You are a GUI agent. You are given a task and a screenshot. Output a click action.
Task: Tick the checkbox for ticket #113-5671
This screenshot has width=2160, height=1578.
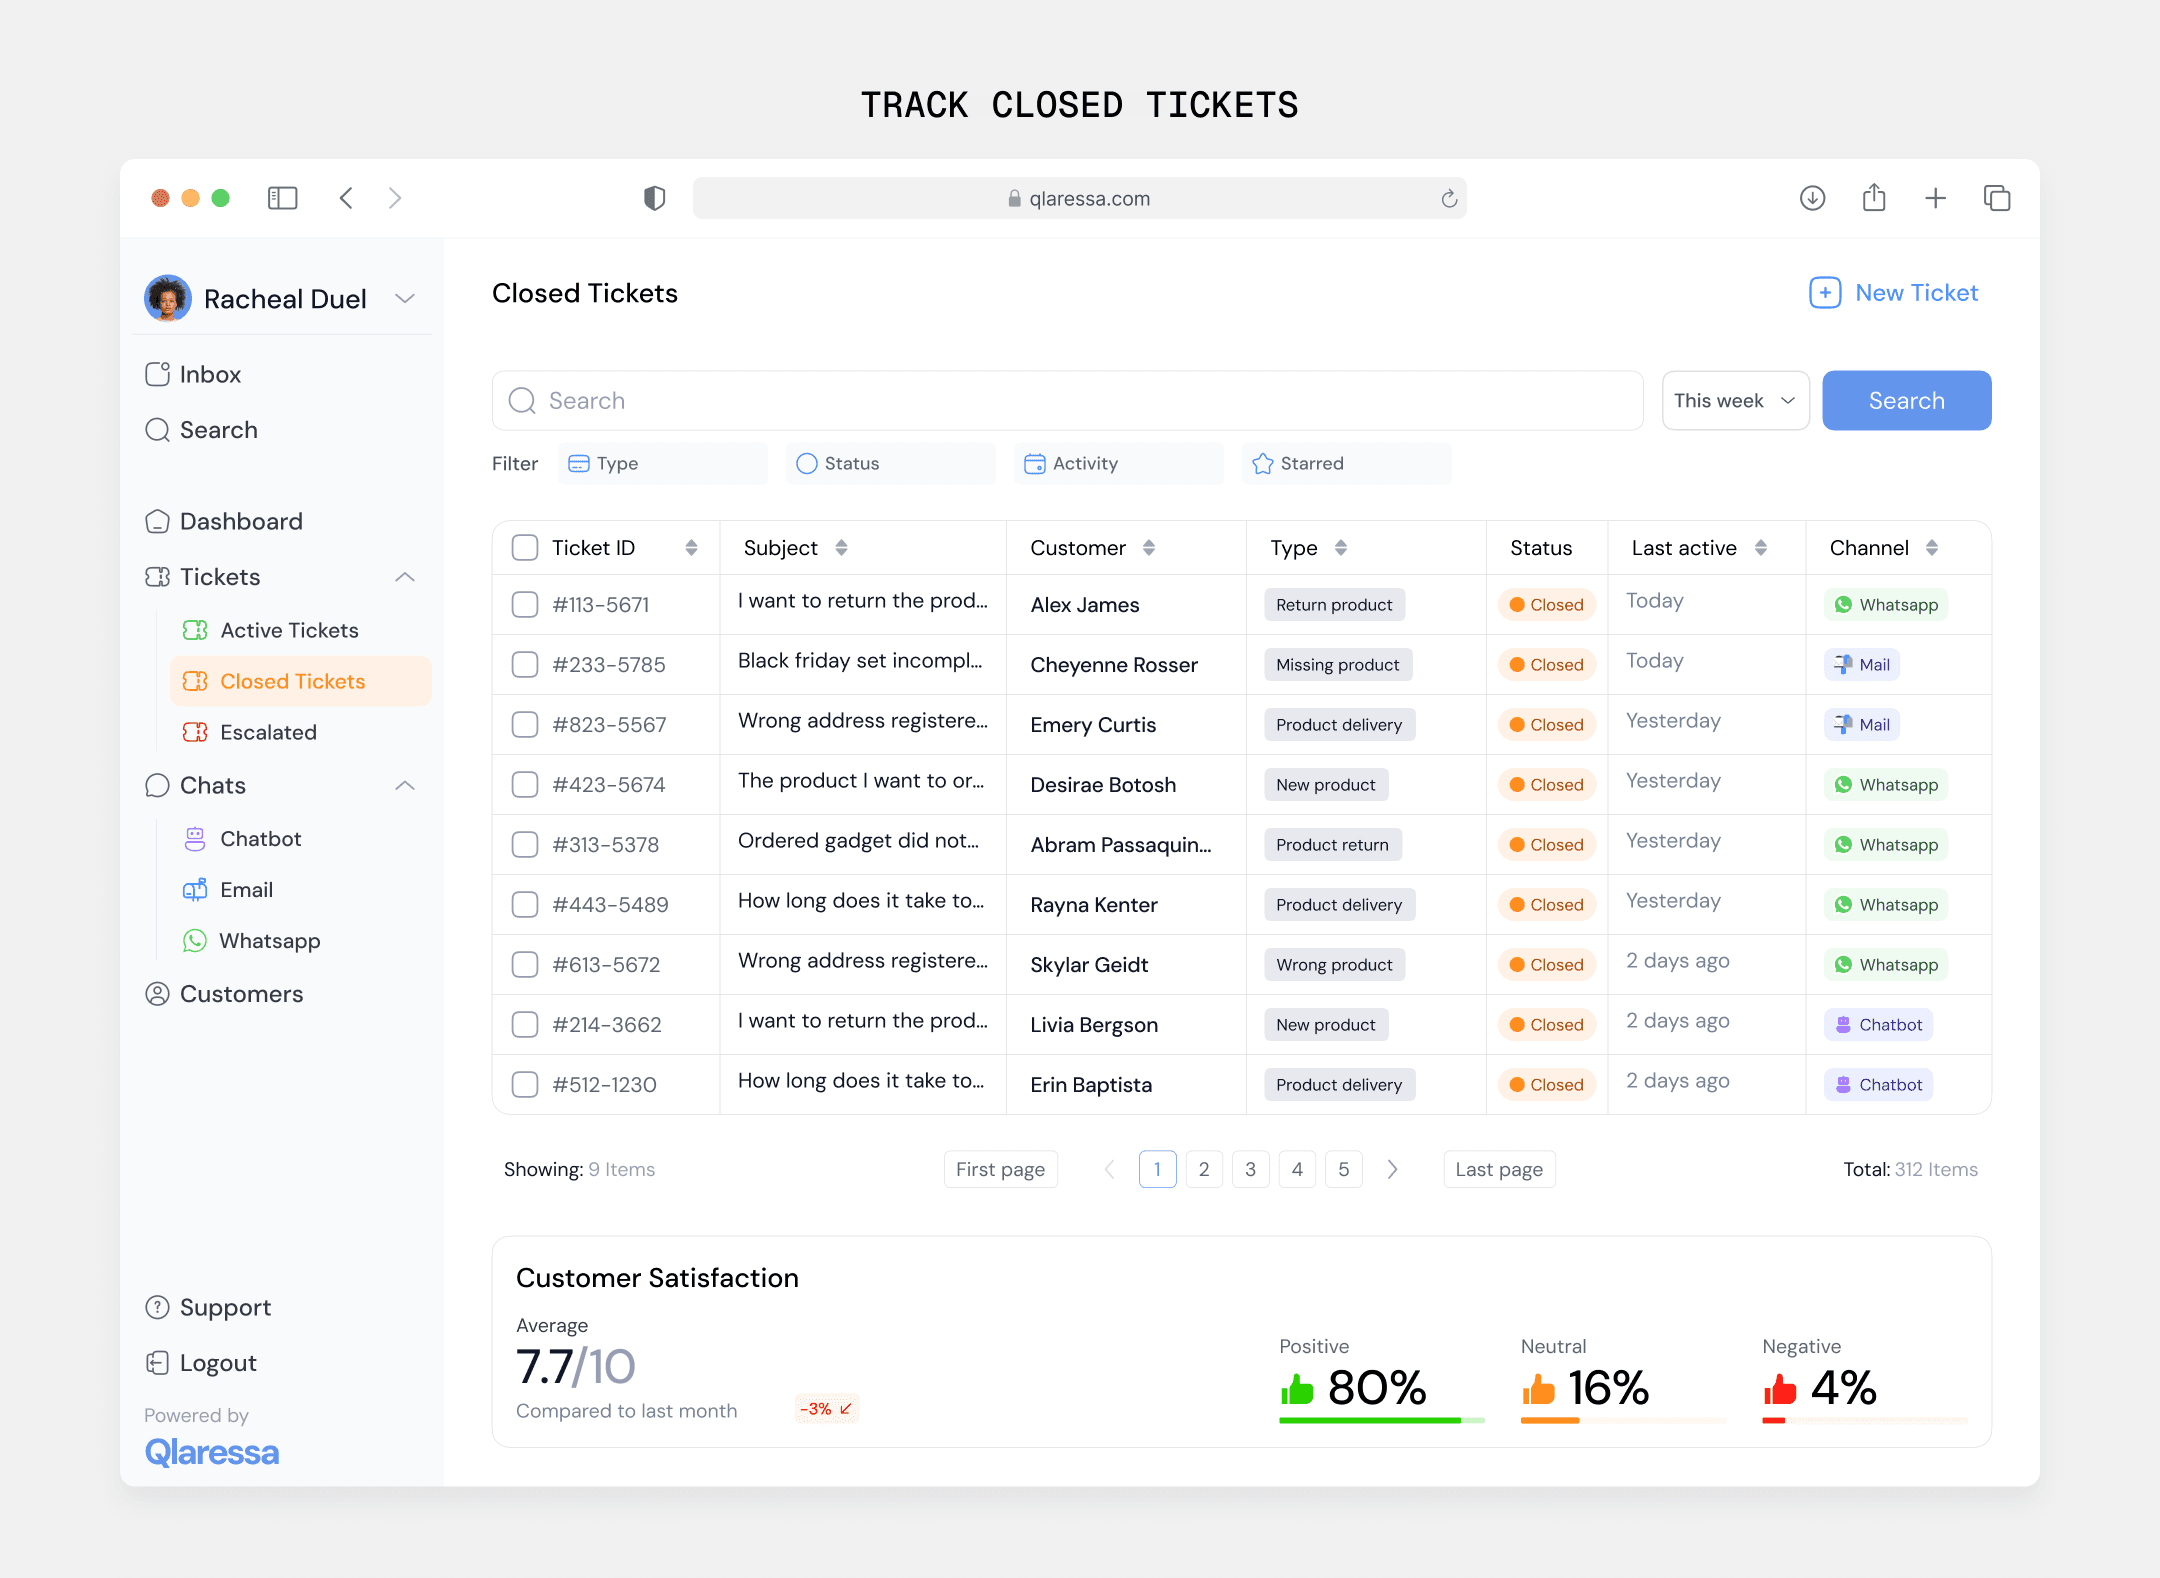[x=525, y=605]
